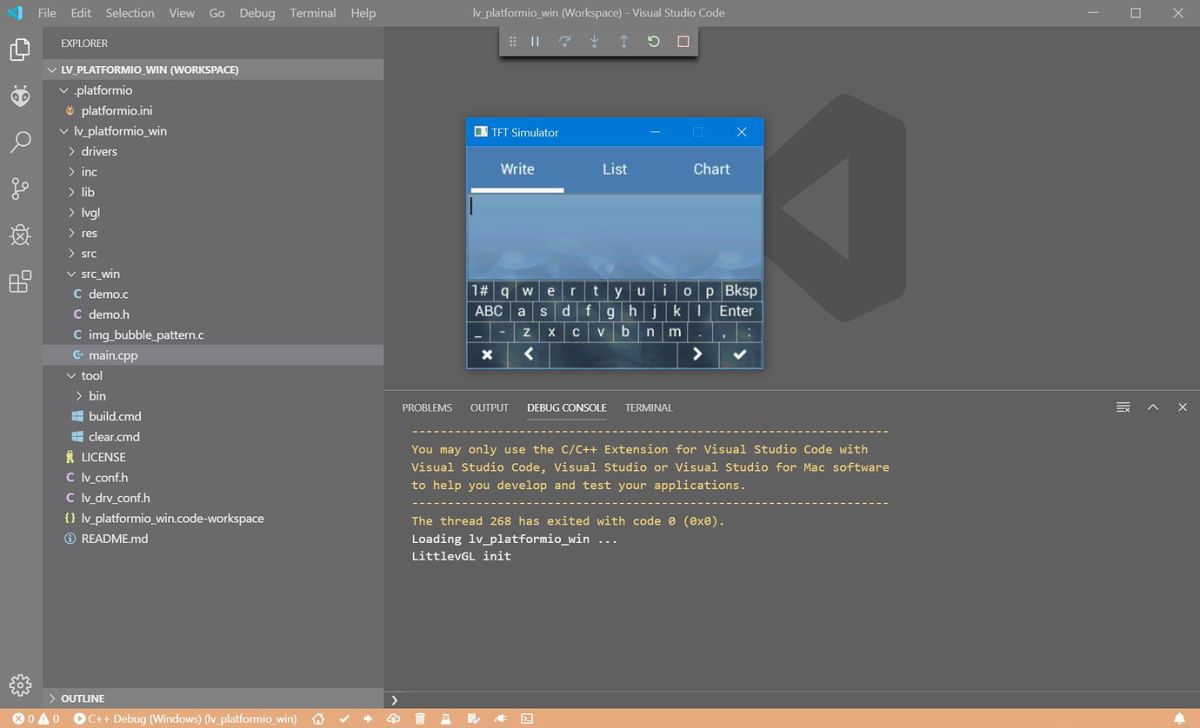Viewport: 1200px width, 728px height.
Task: Click the Step Into debug icon
Action: (x=593, y=41)
